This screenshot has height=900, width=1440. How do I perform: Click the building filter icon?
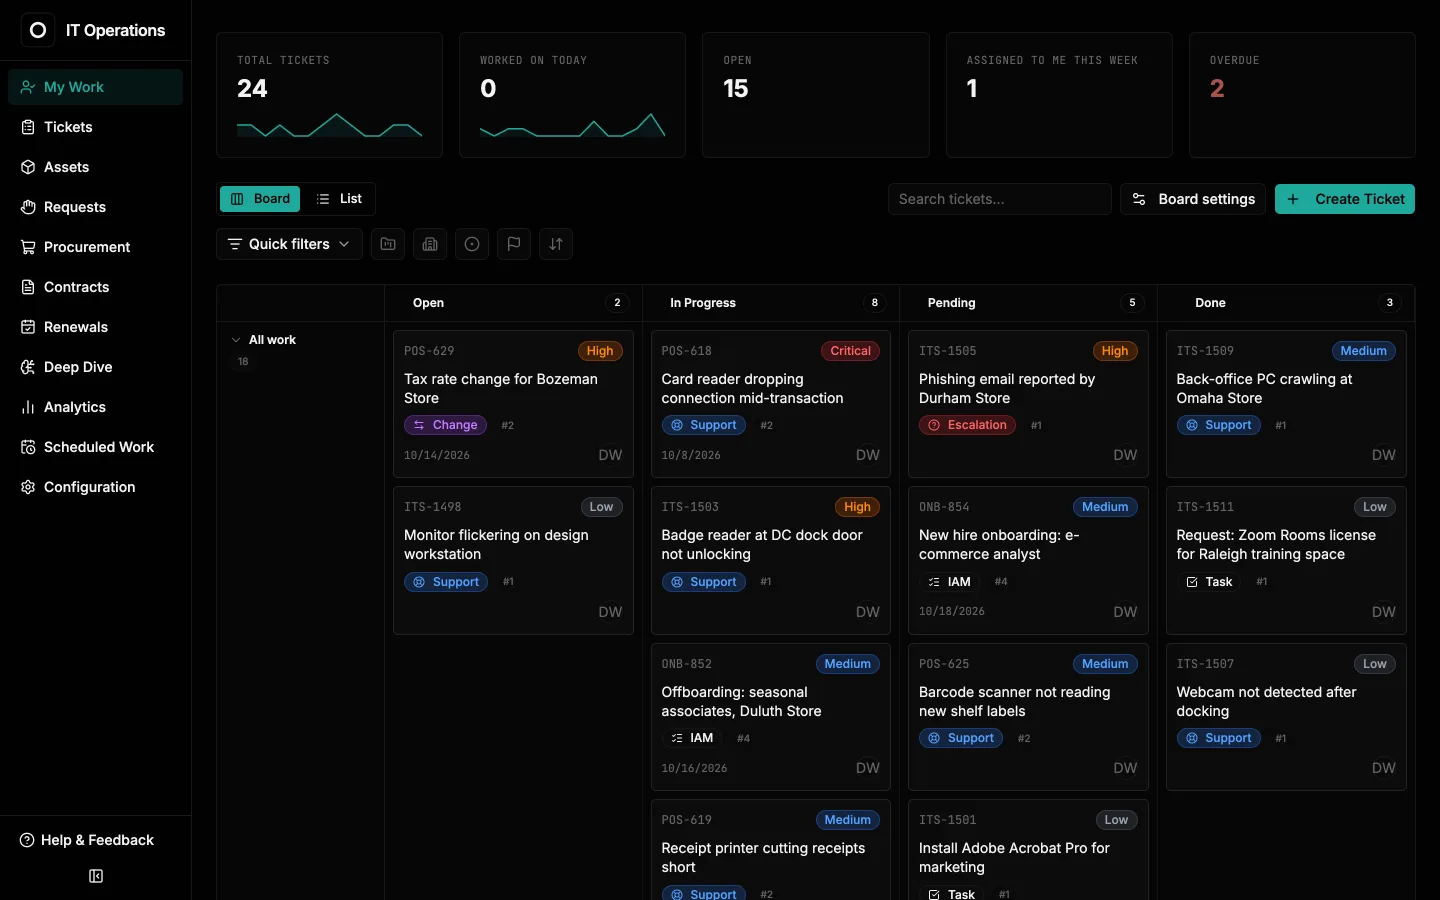point(430,244)
